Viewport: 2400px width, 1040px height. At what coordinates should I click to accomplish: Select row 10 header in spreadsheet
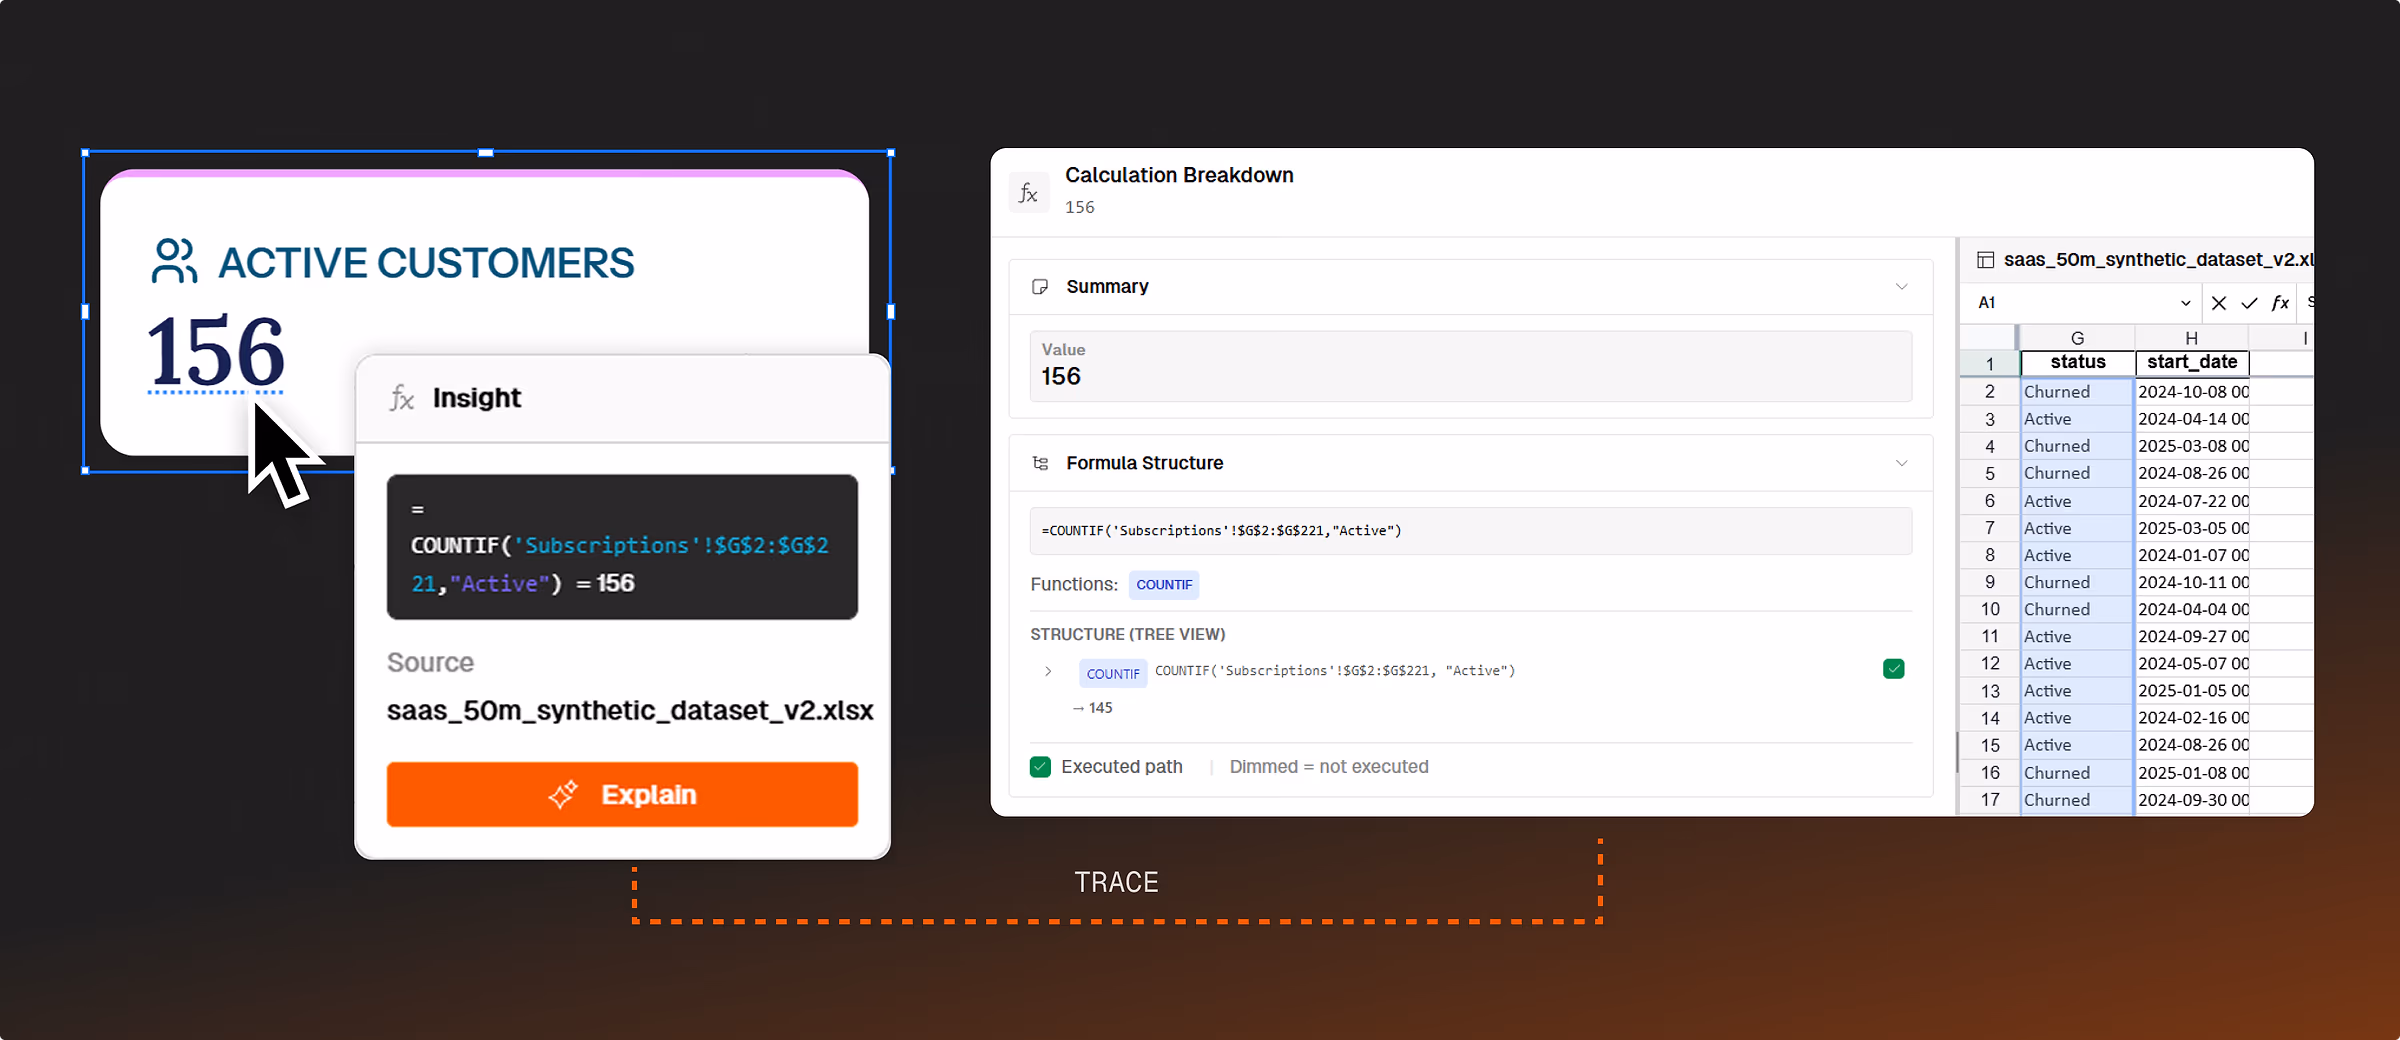coord(1989,609)
